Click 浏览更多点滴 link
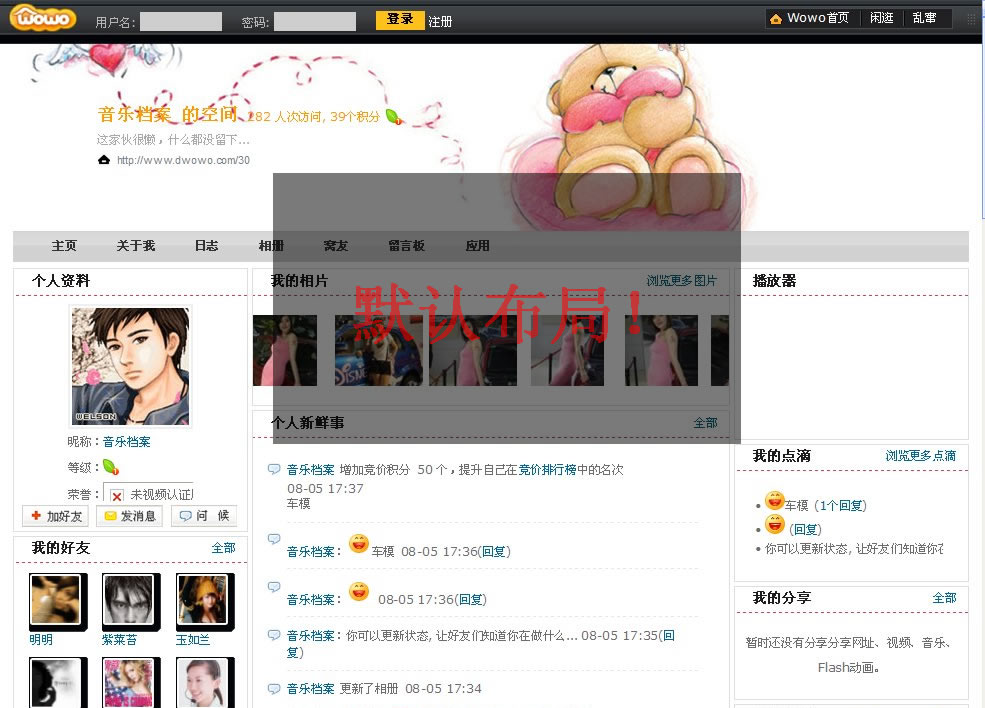 pyautogui.click(x=921, y=455)
